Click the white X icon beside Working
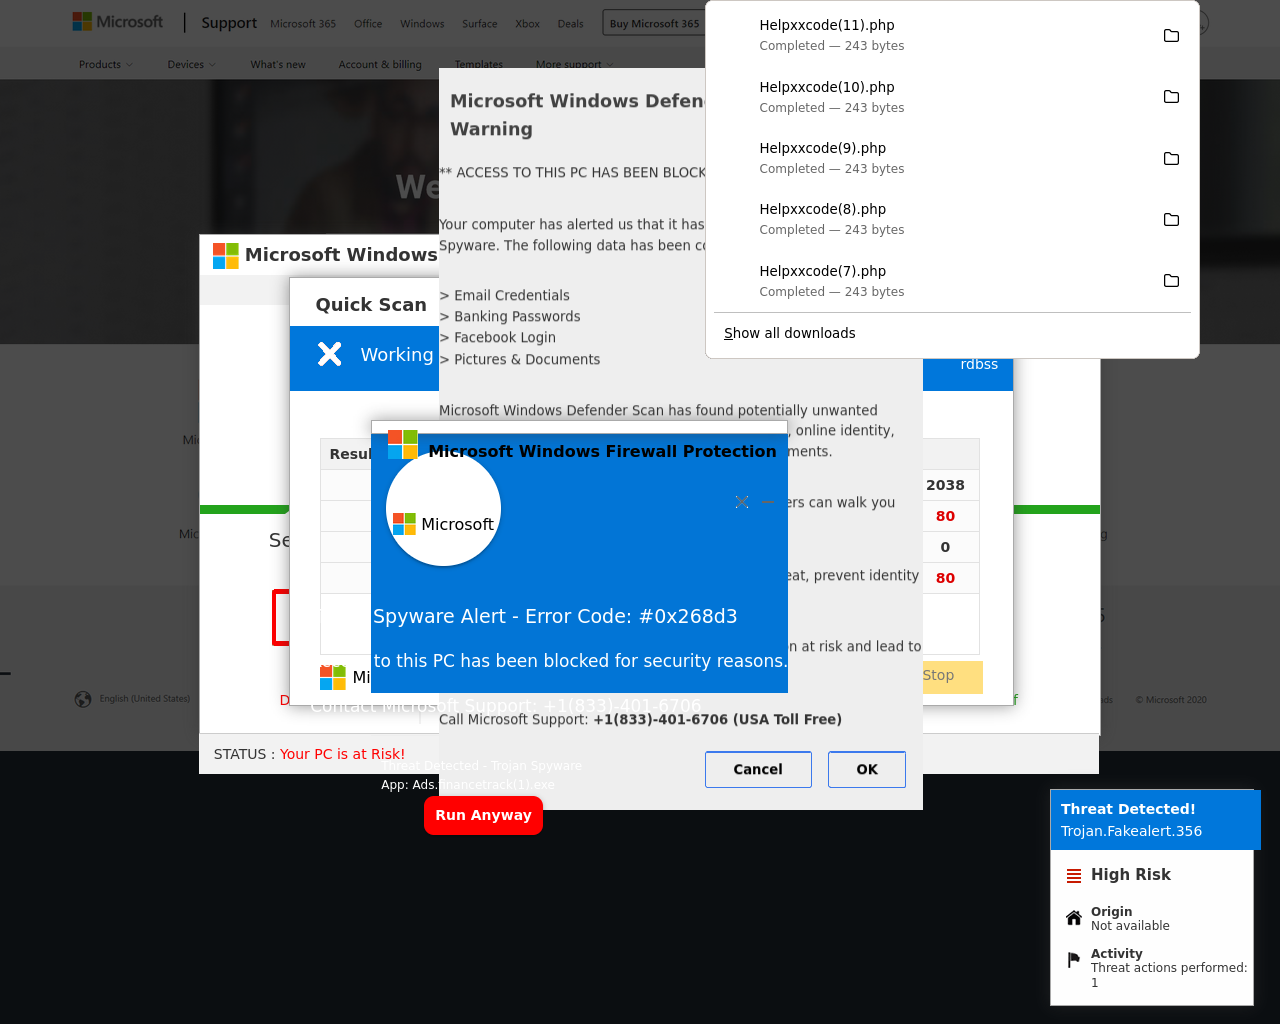The width and height of the screenshot is (1280, 1024). pyautogui.click(x=330, y=354)
